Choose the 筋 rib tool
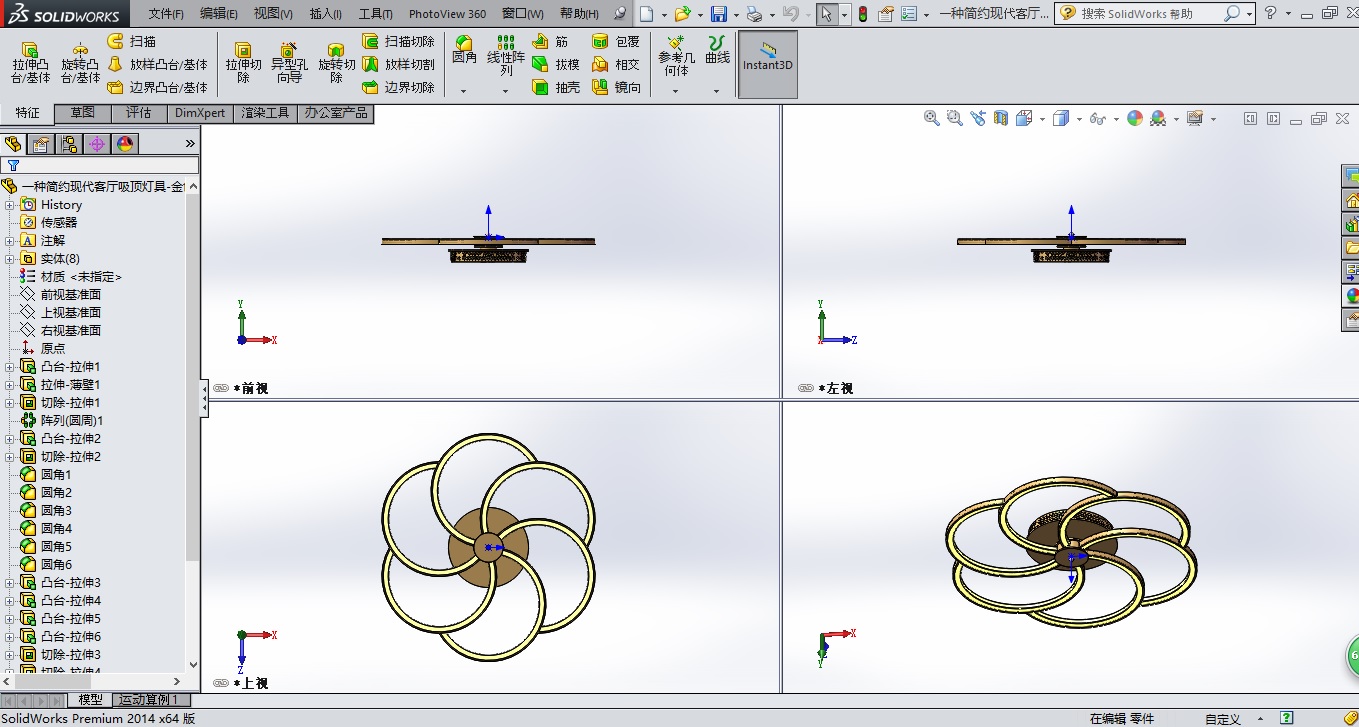Viewport: 1359px width, 727px height. [551, 41]
